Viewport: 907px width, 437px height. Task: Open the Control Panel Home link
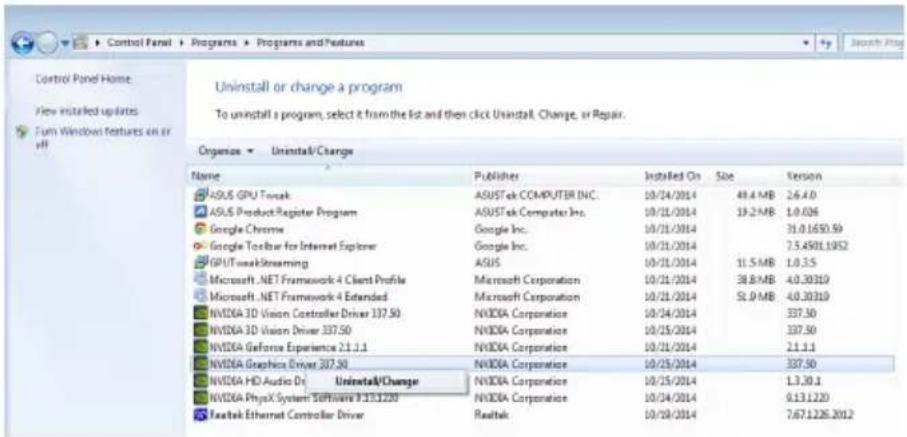83,79
